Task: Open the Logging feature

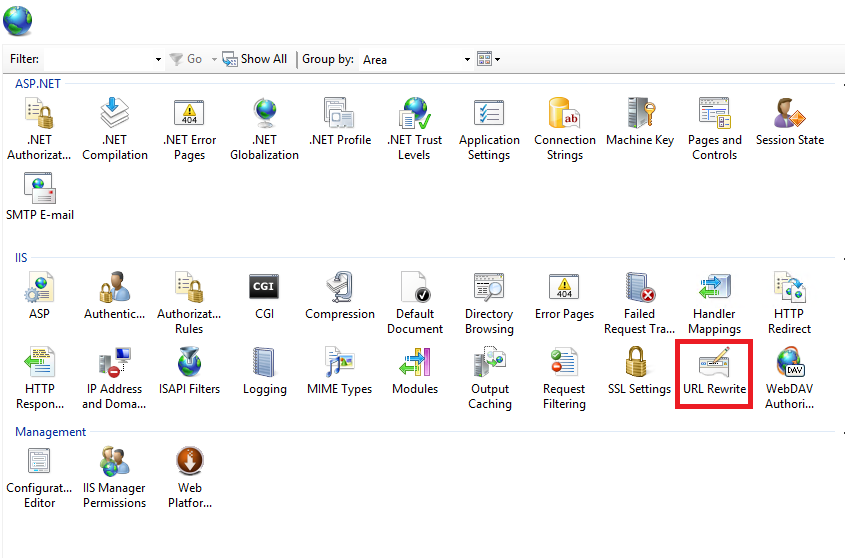Action: [x=264, y=371]
